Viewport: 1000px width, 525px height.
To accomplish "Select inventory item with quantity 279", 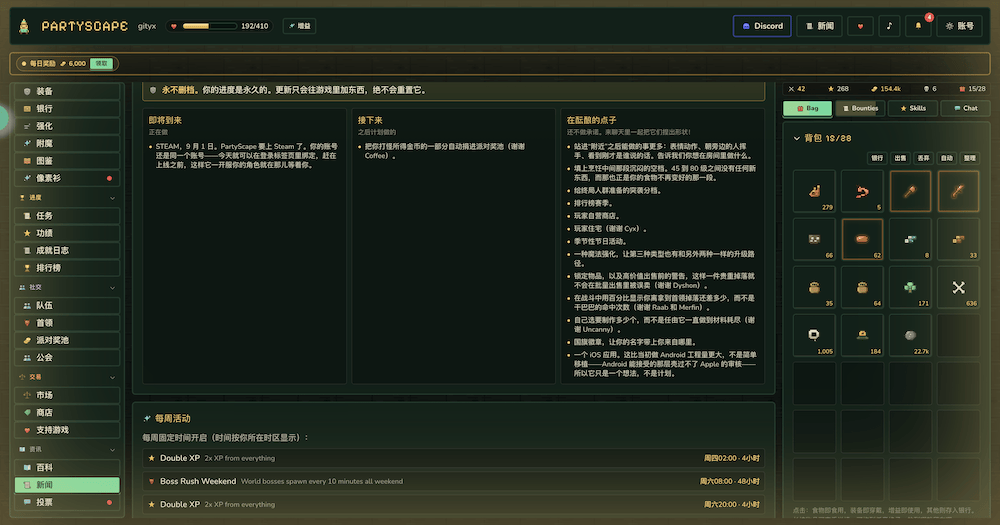I will point(814,191).
